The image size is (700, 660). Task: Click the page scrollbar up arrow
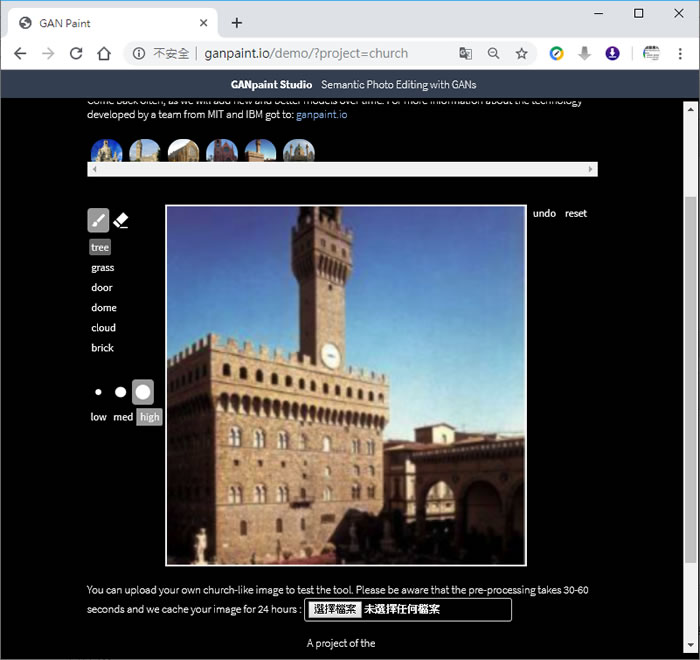pos(691,109)
